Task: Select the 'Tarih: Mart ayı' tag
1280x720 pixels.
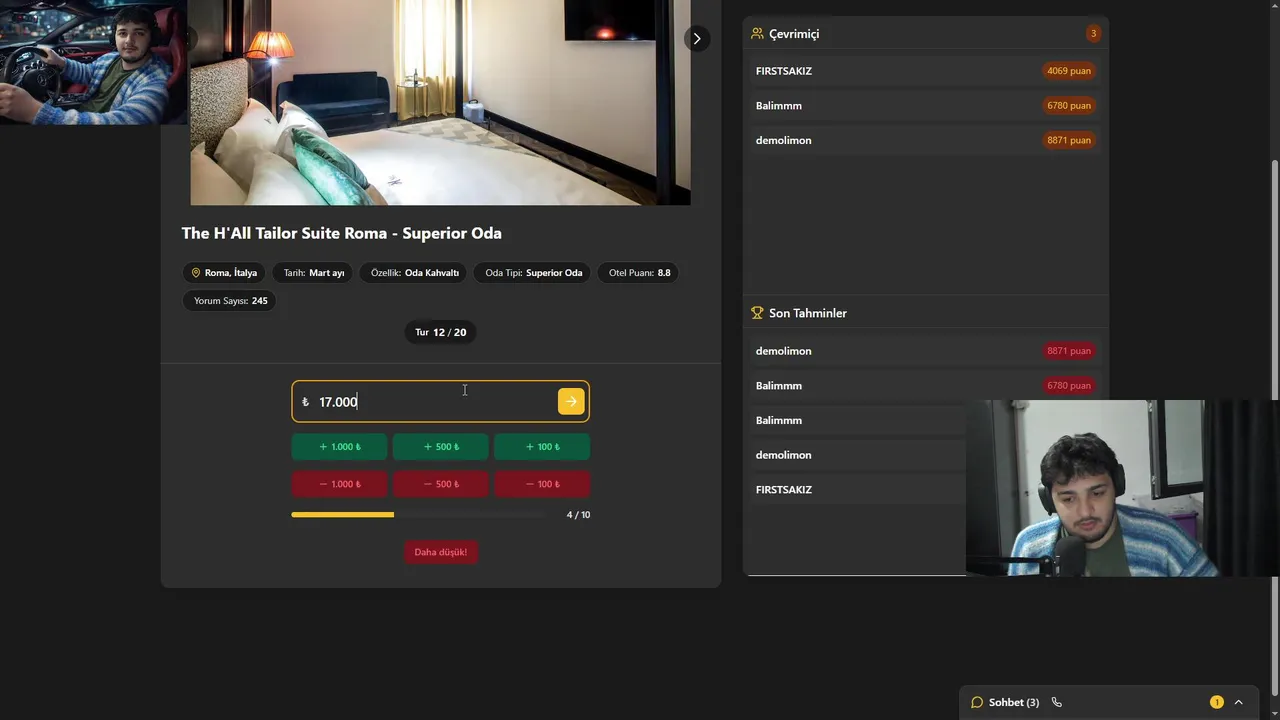Action: tap(314, 272)
